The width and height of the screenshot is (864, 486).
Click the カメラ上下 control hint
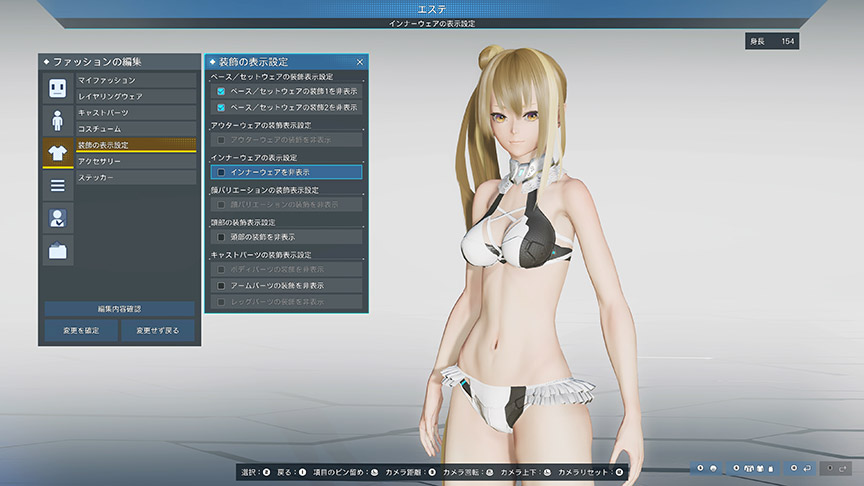(526, 472)
